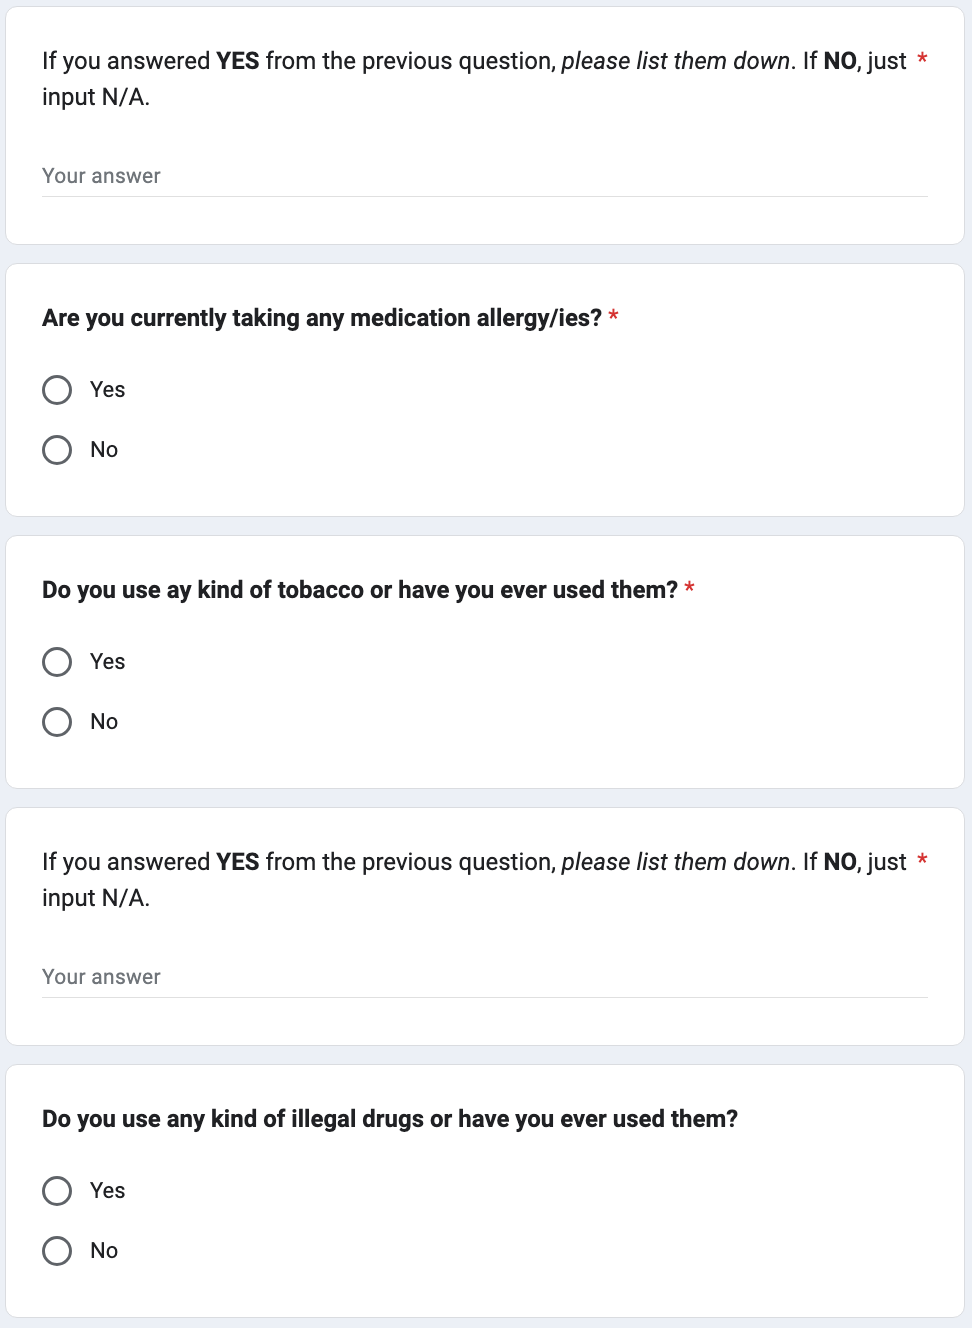
Task: Focus the answer field below the tobacco follow-up question
Action: coord(484,978)
